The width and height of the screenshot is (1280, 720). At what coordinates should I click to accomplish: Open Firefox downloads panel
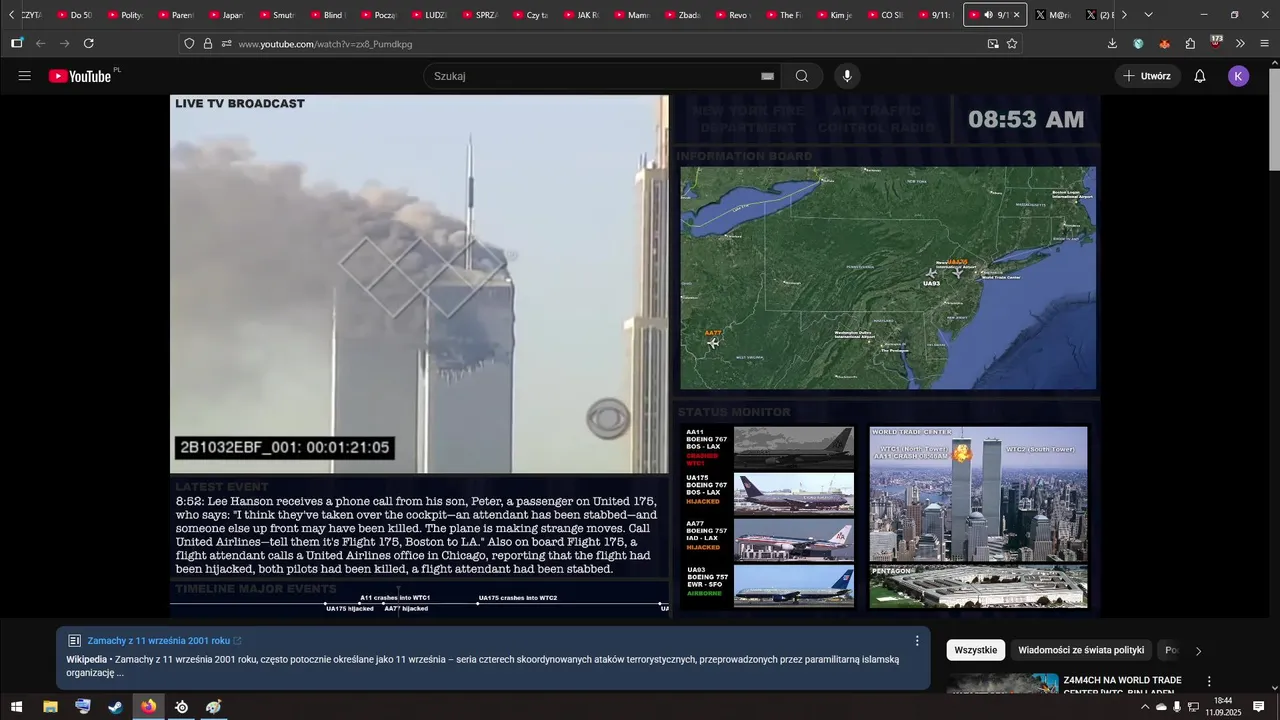(x=1112, y=44)
